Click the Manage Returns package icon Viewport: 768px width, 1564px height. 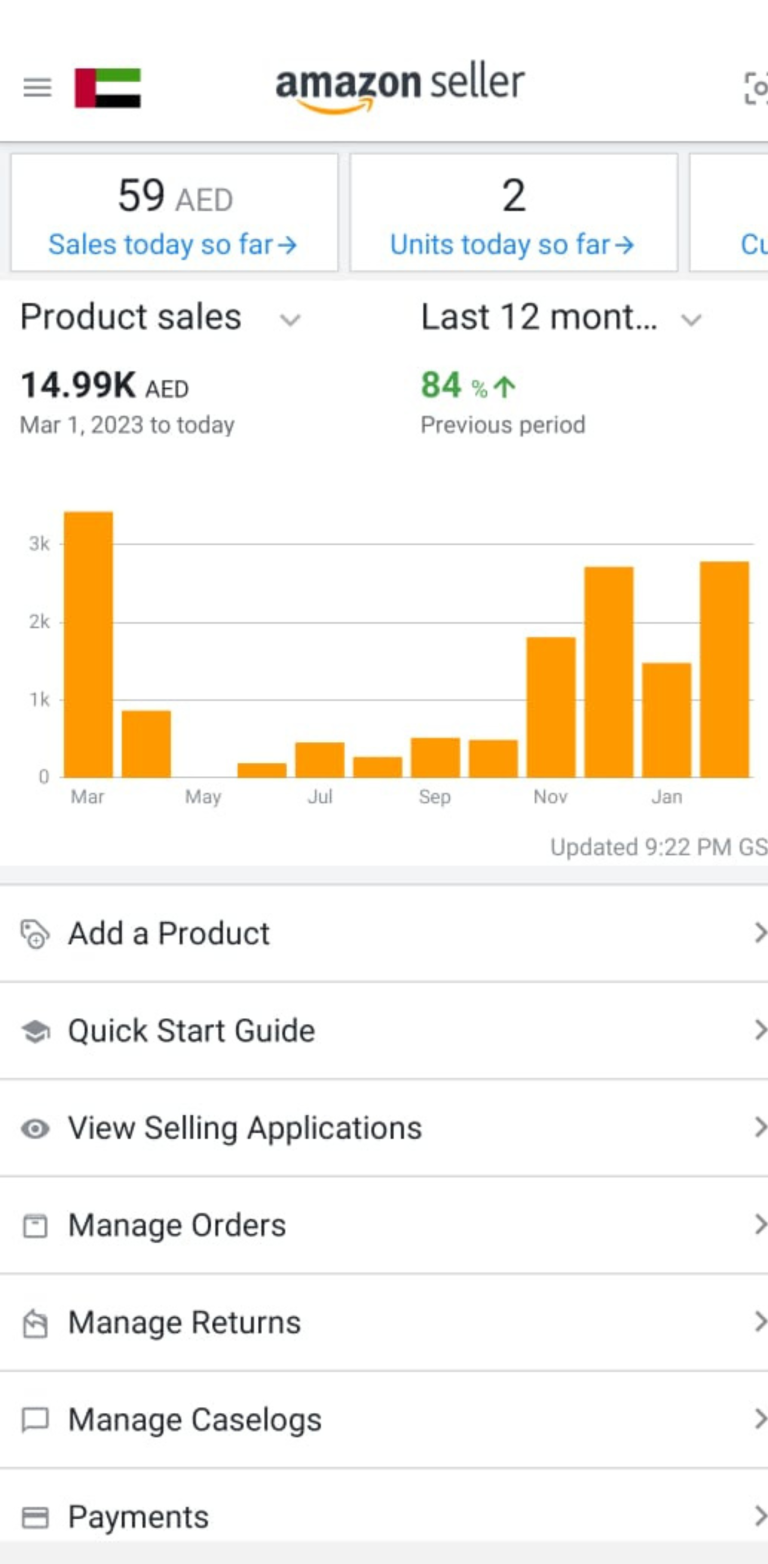coord(35,1324)
